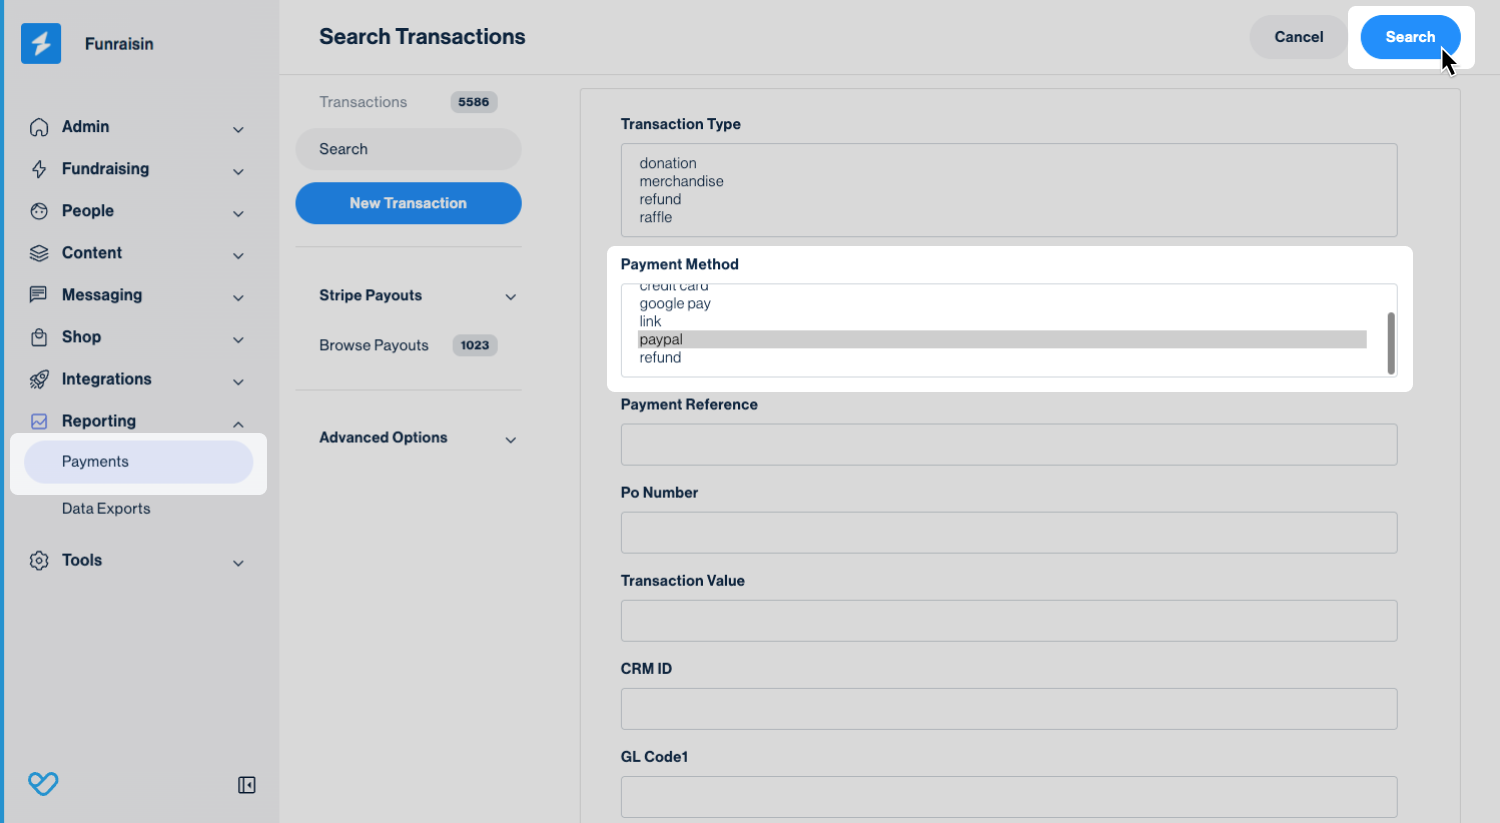Viewport: 1500px width, 823px height.
Task: Click the People face icon
Action: coord(39,211)
